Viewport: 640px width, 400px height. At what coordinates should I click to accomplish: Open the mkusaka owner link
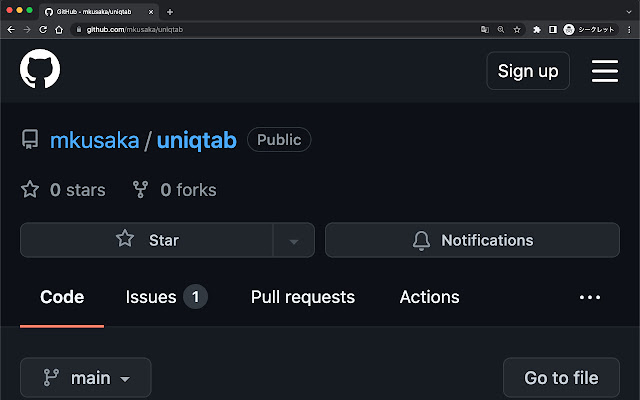tap(94, 140)
